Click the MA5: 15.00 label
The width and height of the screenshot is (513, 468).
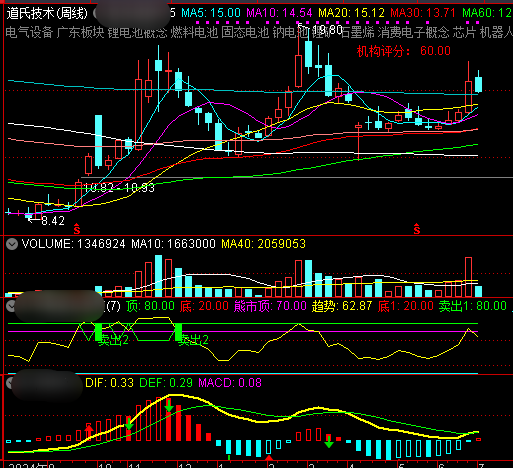point(211,13)
